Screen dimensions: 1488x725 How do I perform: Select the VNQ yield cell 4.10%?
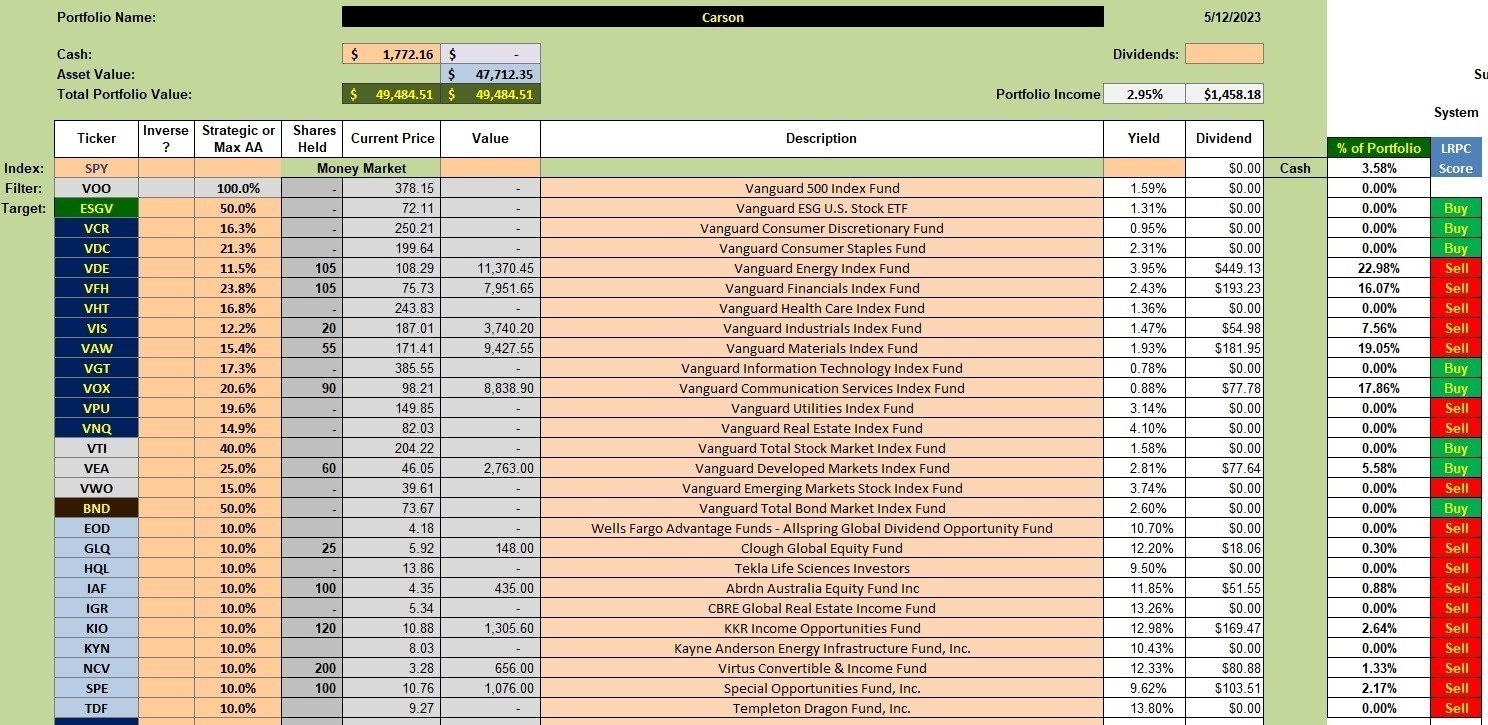pyautogui.click(x=1144, y=428)
